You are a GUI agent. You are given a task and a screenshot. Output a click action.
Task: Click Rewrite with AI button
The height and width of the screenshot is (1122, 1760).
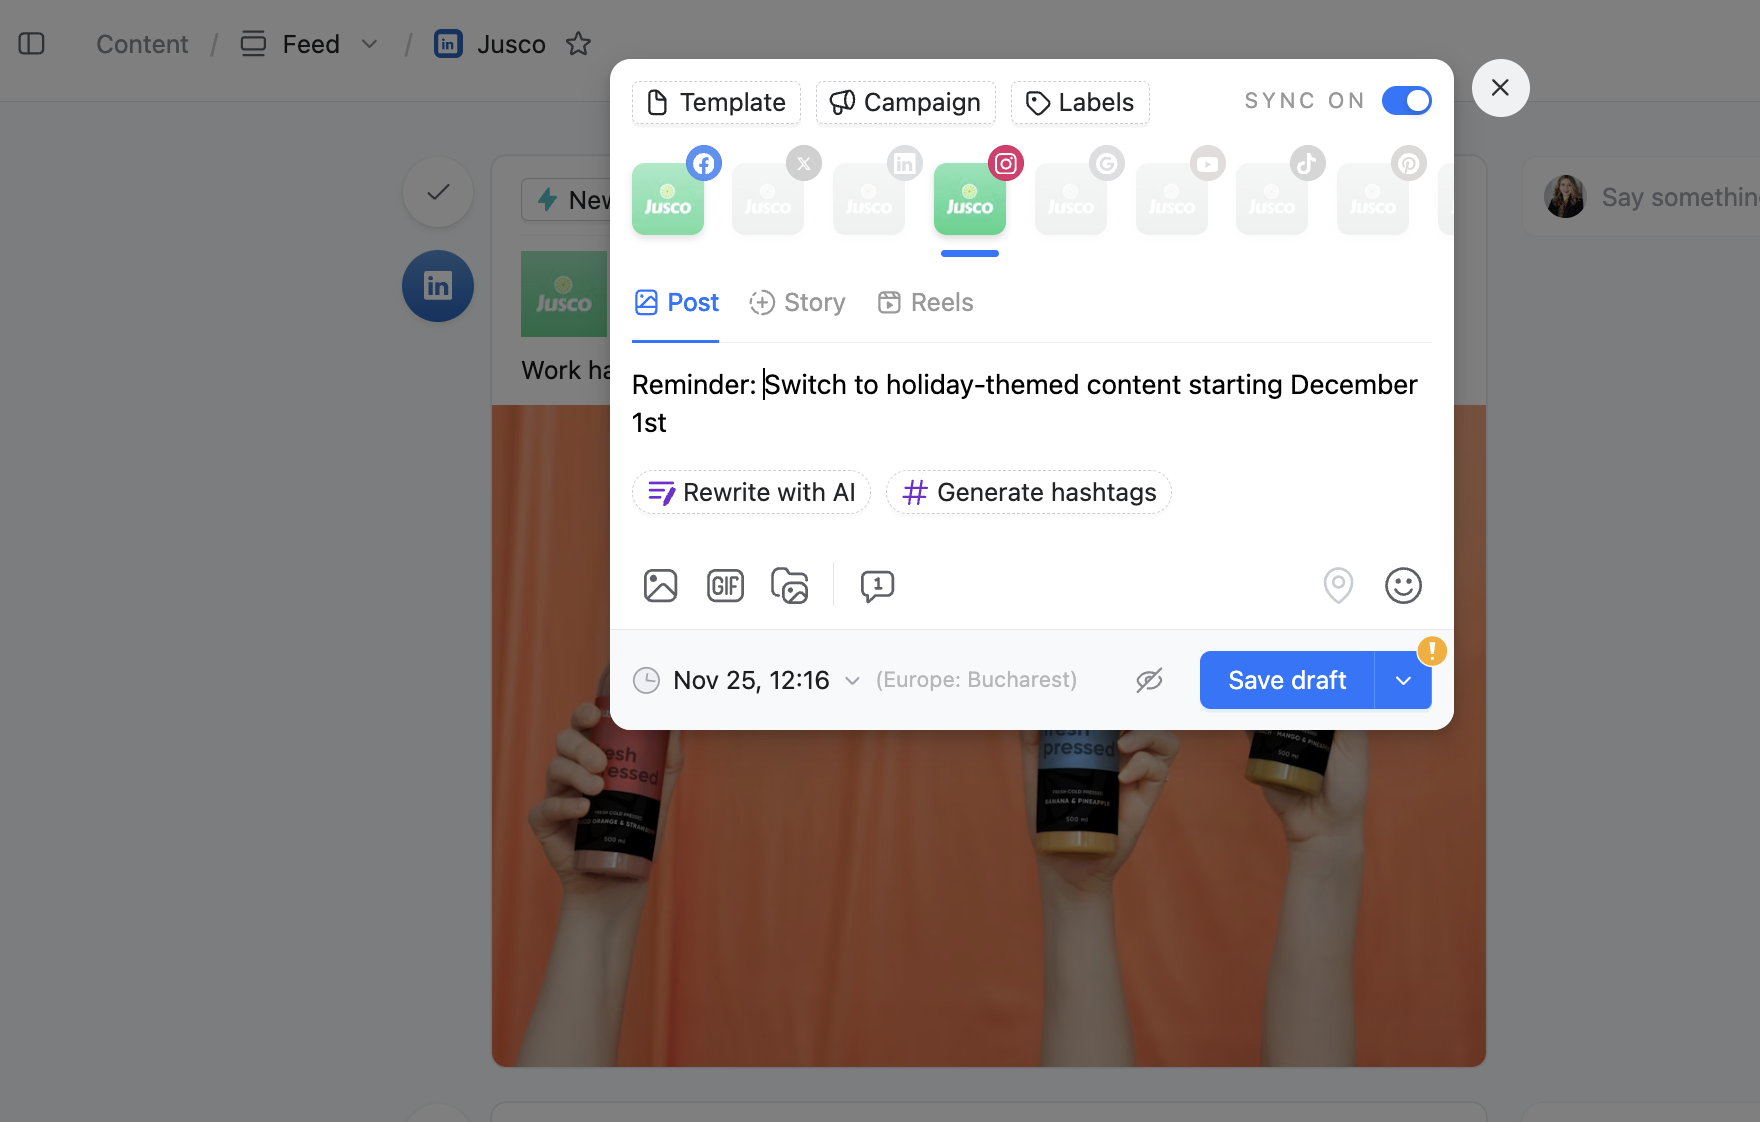(751, 492)
